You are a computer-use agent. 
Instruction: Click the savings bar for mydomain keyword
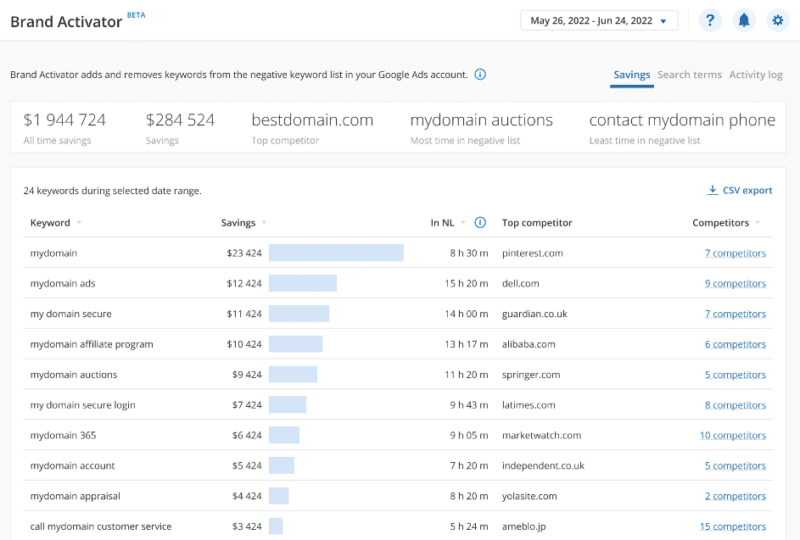[x=336, y=254]
